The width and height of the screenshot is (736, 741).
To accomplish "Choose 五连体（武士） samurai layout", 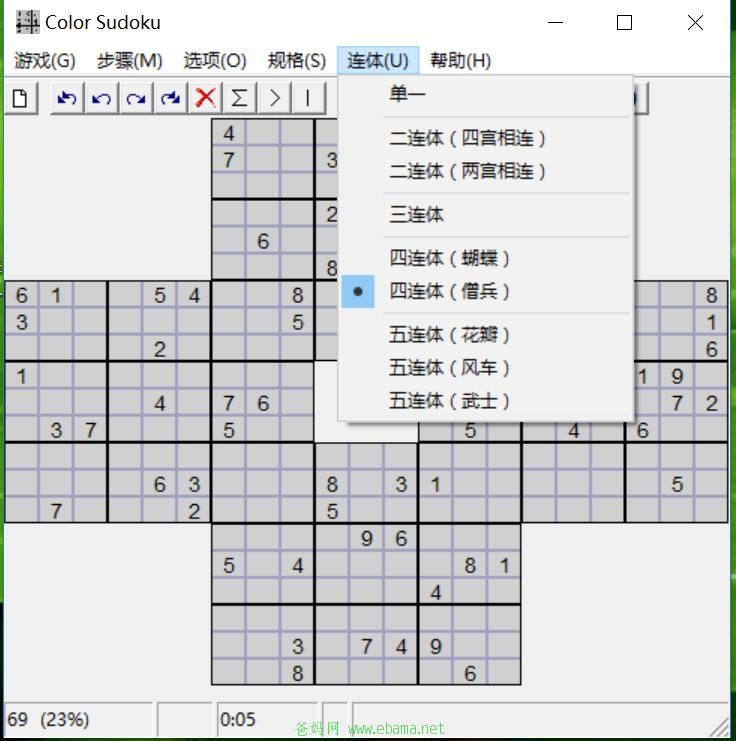I will coord(486,401).
